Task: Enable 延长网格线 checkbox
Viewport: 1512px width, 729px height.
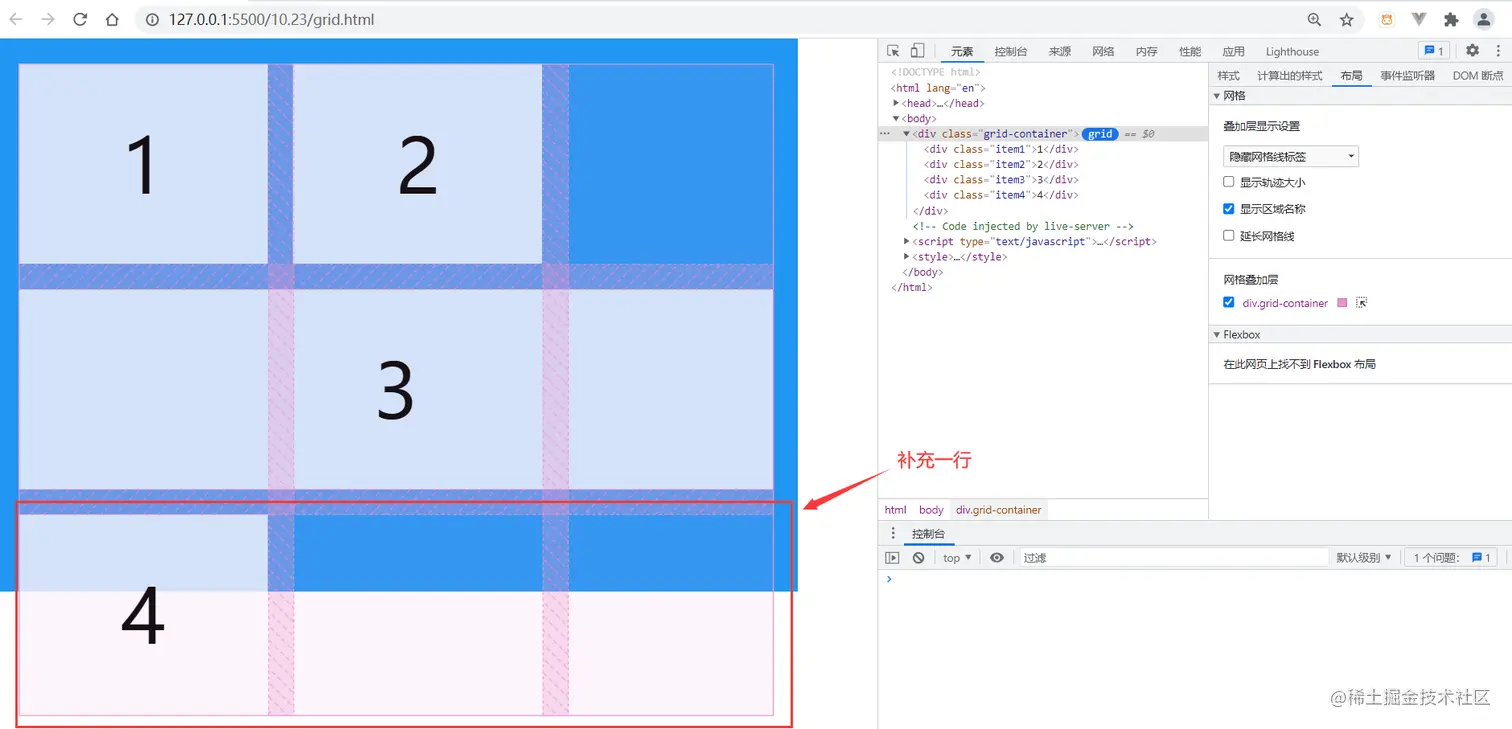Action: (1229, 236)
